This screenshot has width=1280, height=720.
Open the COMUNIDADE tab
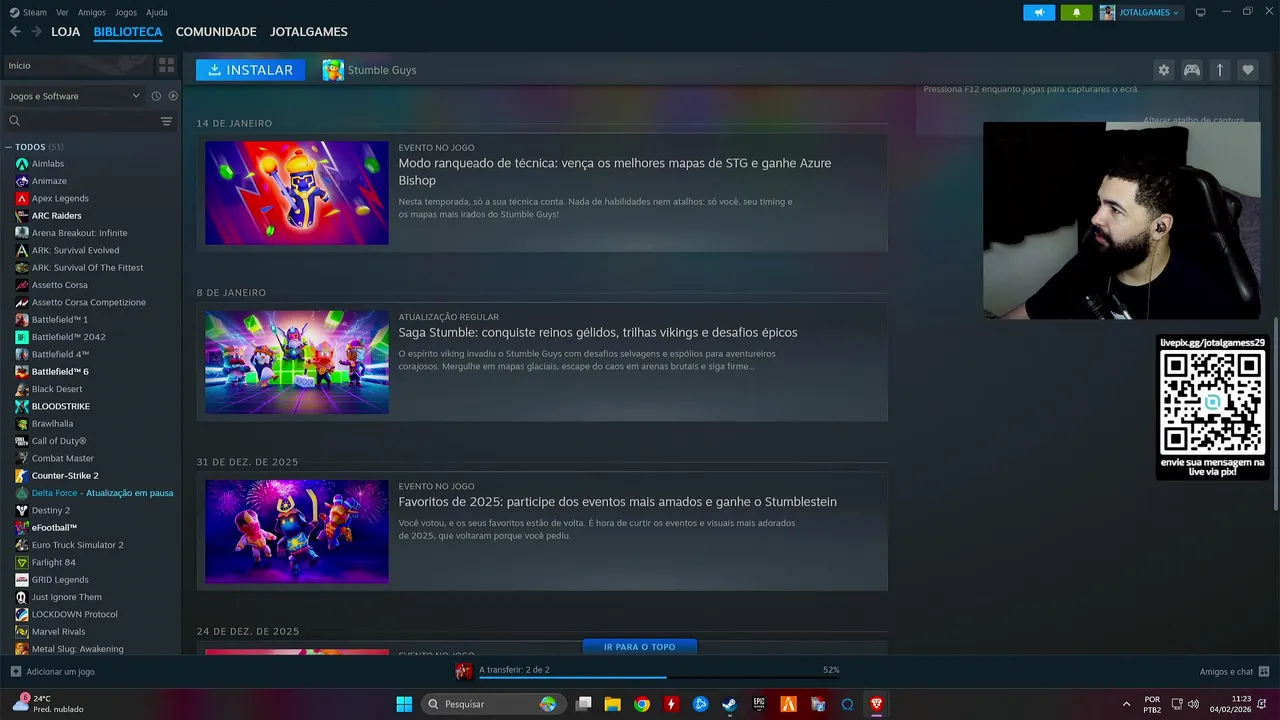coord(216,32)
